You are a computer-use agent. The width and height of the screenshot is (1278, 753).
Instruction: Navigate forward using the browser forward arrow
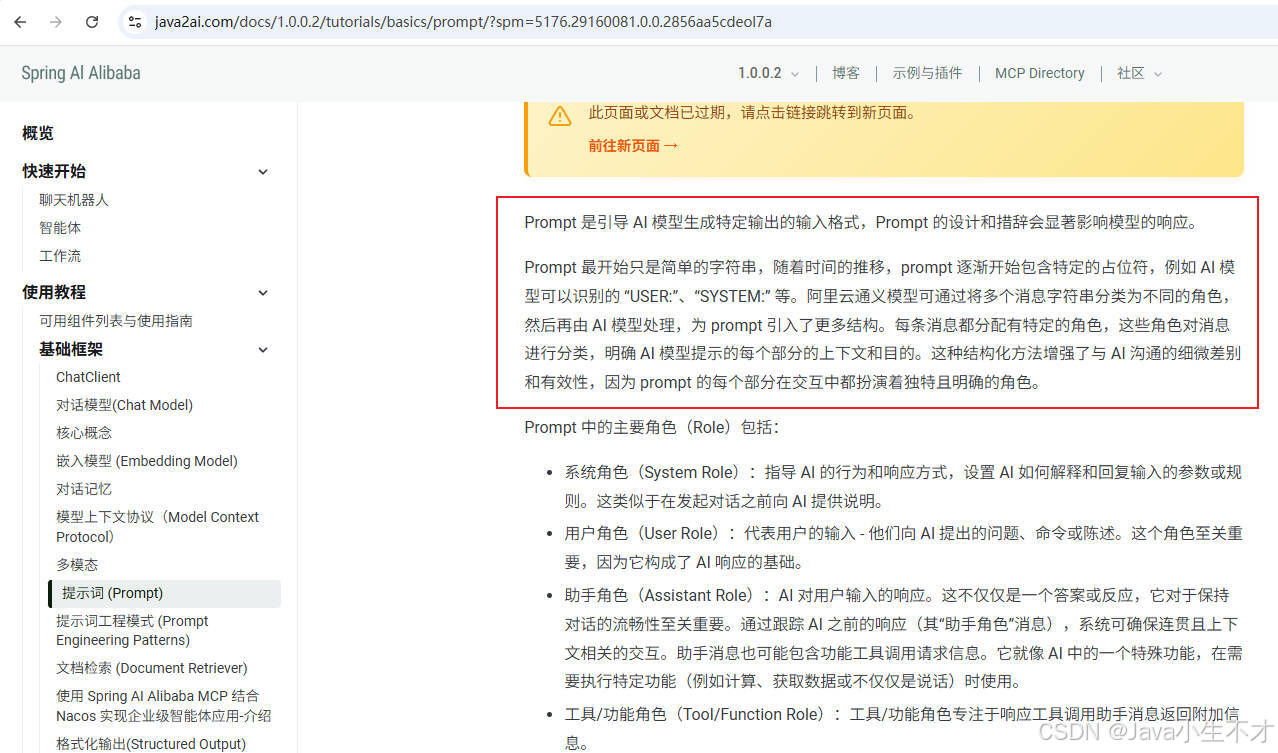[x=56, y=22]
